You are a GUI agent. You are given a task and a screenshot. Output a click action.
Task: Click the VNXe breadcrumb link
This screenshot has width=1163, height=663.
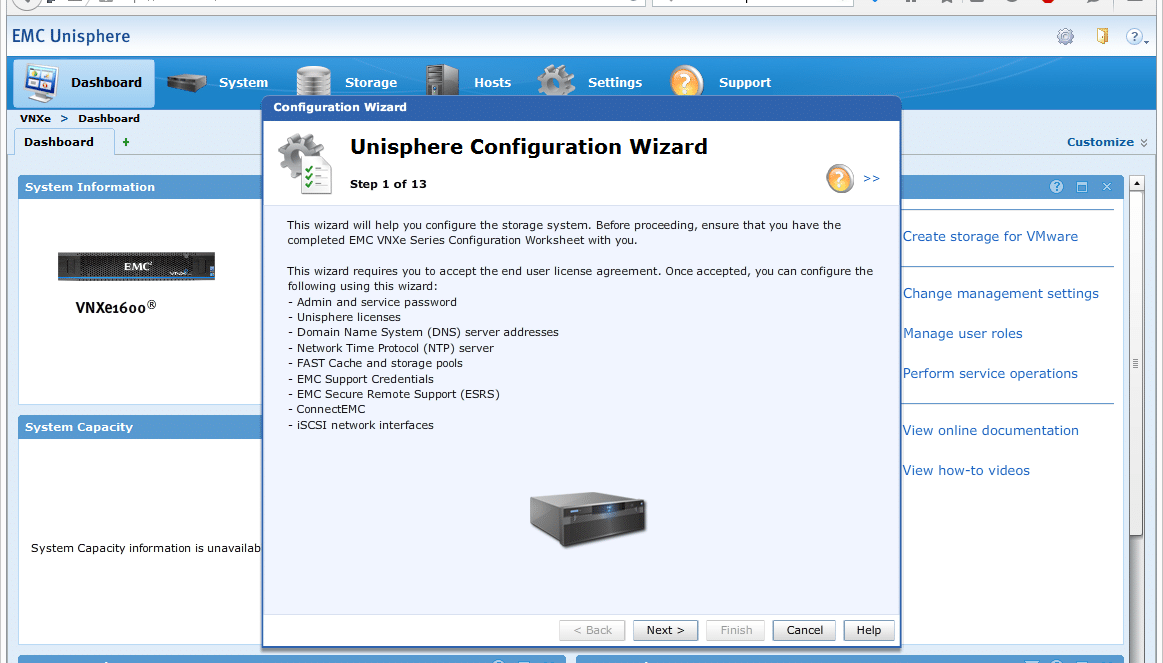36,119
